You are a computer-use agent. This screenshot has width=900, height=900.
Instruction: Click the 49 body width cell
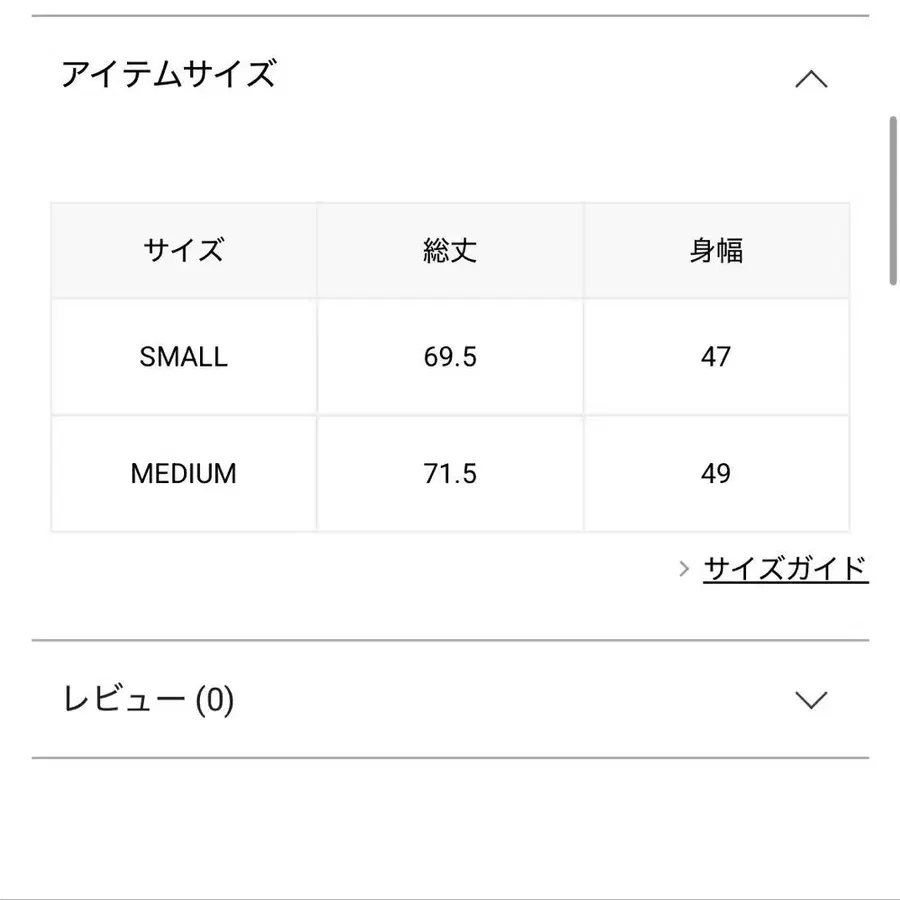(x=716, y=473)
